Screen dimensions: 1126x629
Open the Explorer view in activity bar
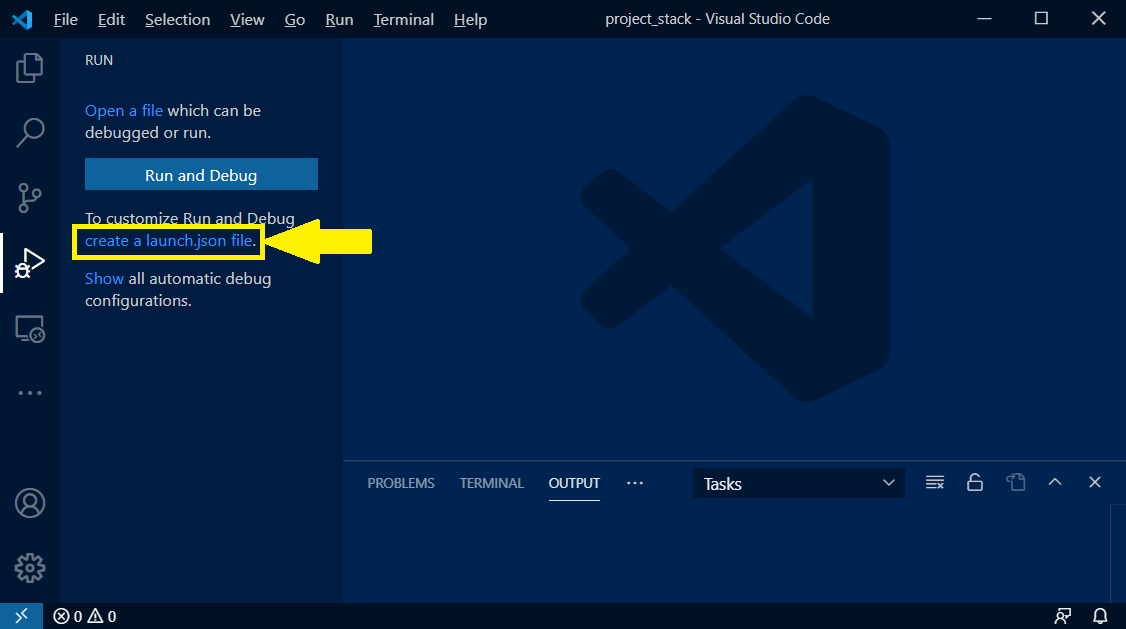(29, 68)
